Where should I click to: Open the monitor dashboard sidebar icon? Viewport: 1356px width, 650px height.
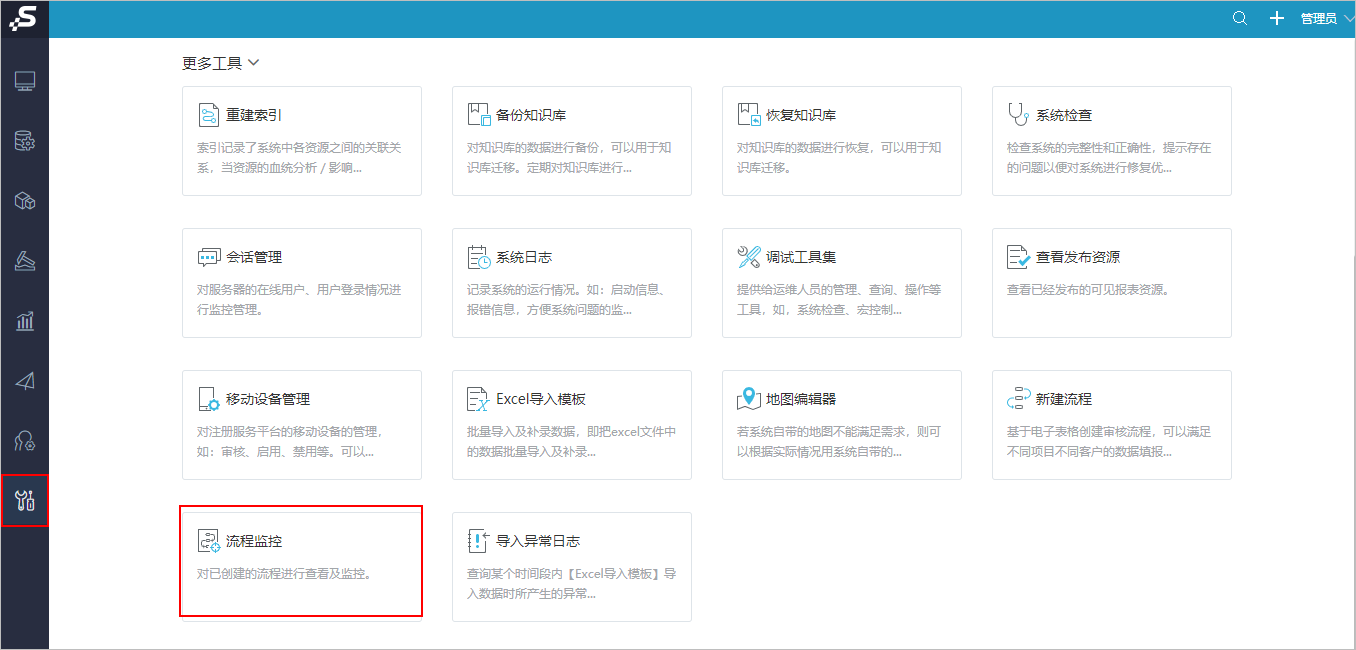point(25,81)
